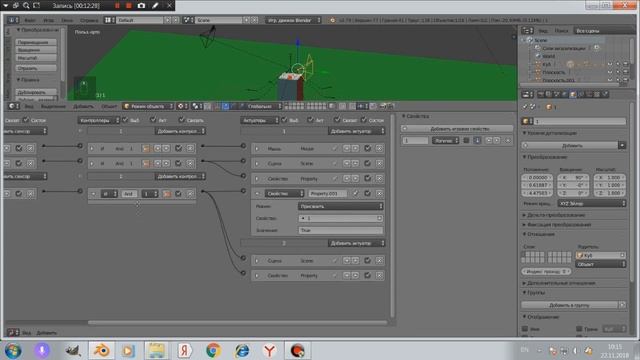Toggle Акт checkbox in controllers header
This screenshot has width=640, height=360.
[x=153, y=120]
